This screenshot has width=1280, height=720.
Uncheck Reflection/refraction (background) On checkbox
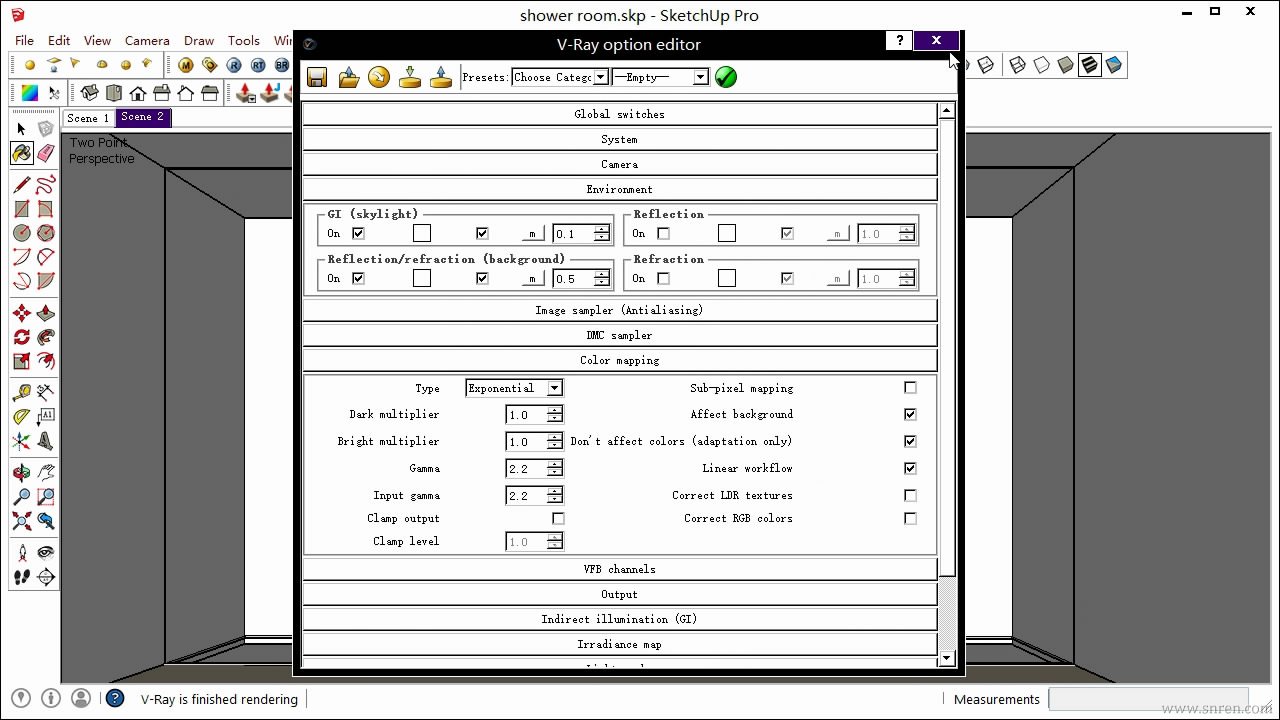358,278
